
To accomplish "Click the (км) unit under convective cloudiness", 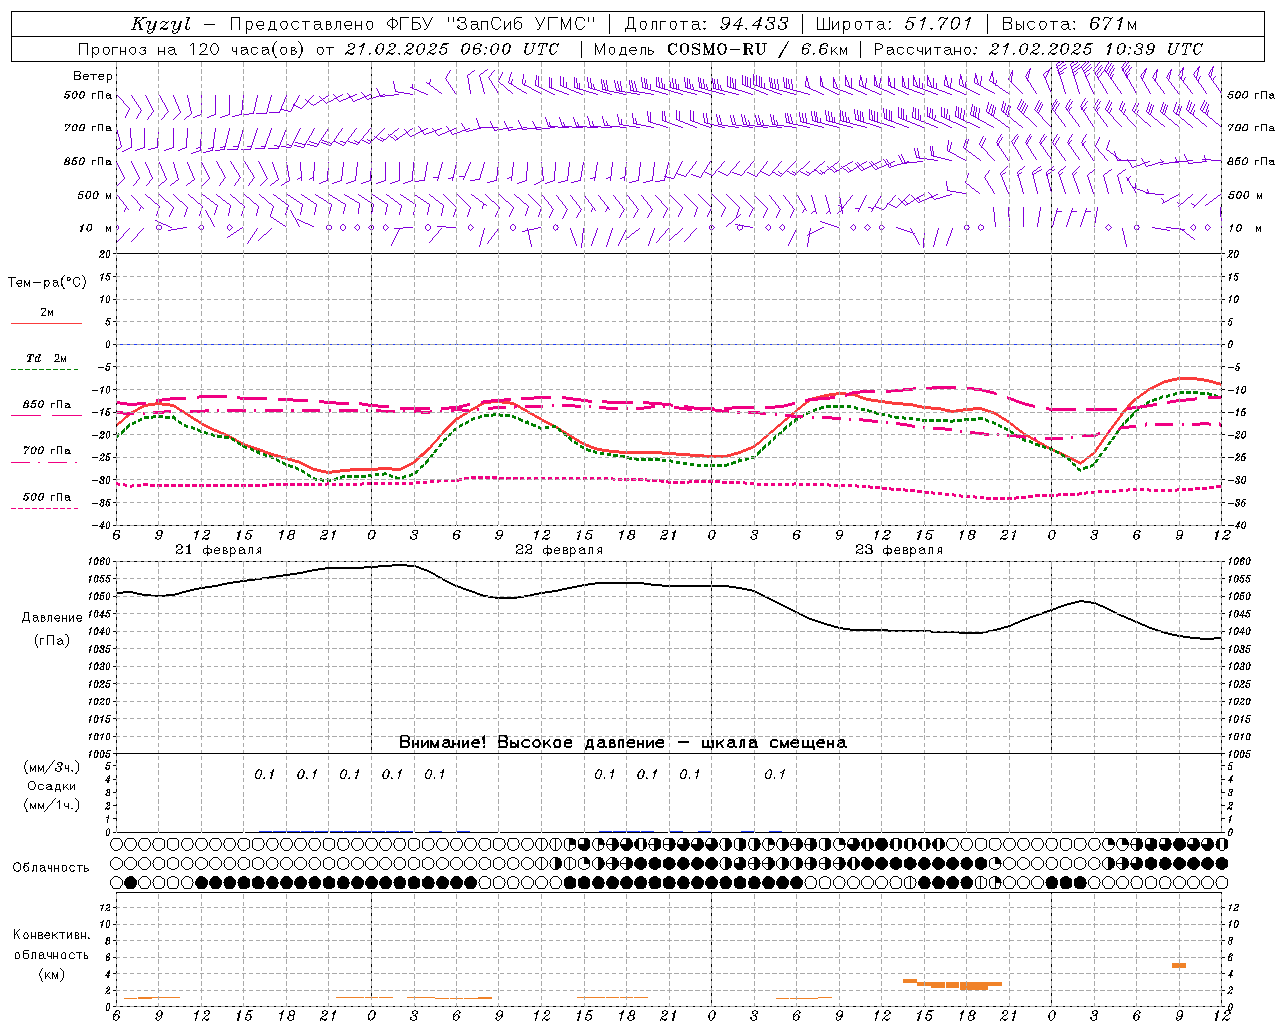I will (51, 974).
